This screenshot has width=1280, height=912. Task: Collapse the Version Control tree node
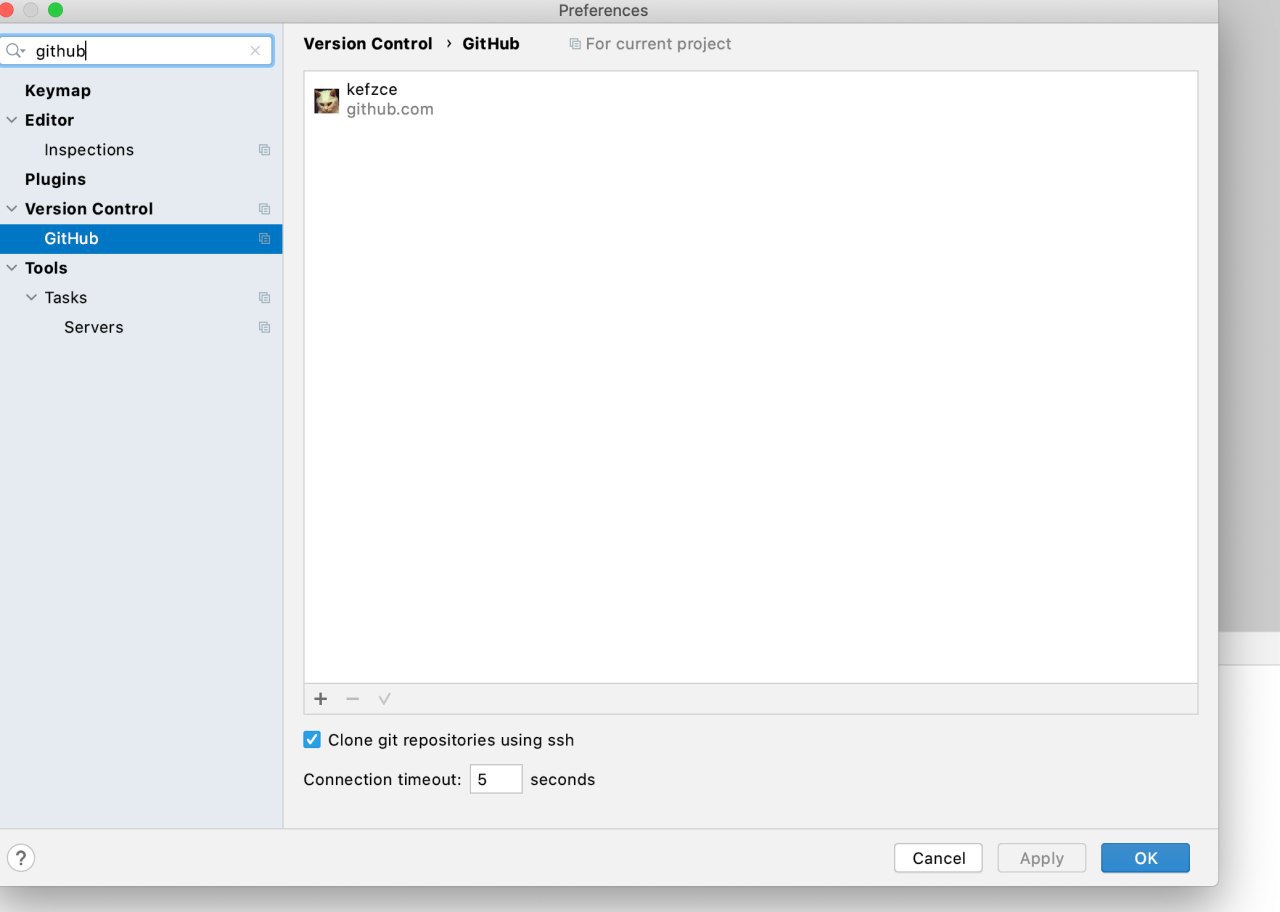(x=12, y=209)
